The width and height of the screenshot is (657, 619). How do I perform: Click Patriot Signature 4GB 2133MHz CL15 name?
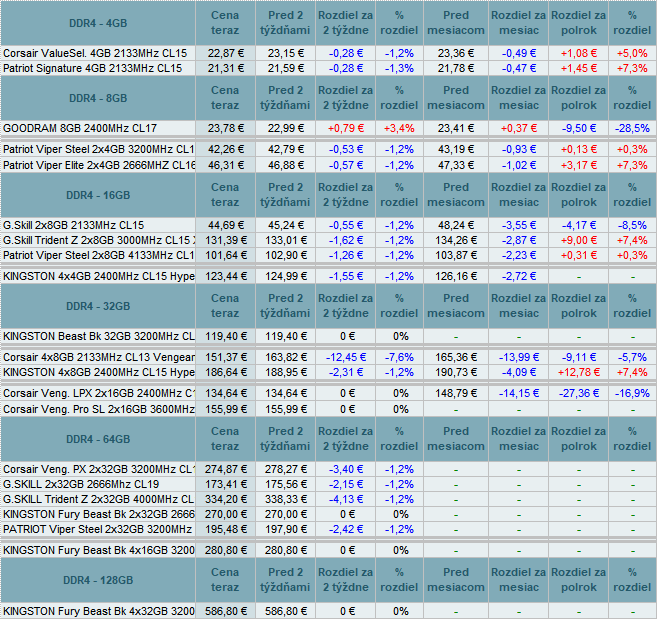click(93, 68)
